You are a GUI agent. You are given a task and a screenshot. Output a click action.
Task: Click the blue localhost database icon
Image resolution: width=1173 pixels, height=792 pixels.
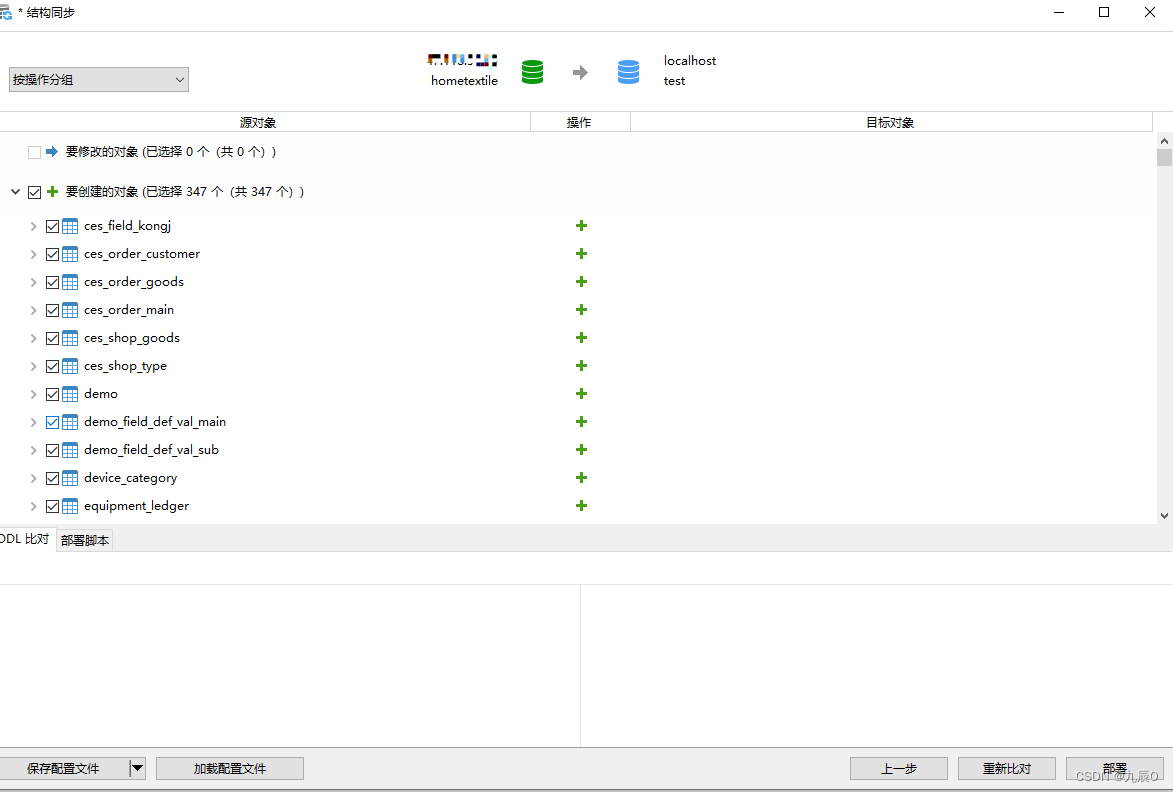click(628, 71)
